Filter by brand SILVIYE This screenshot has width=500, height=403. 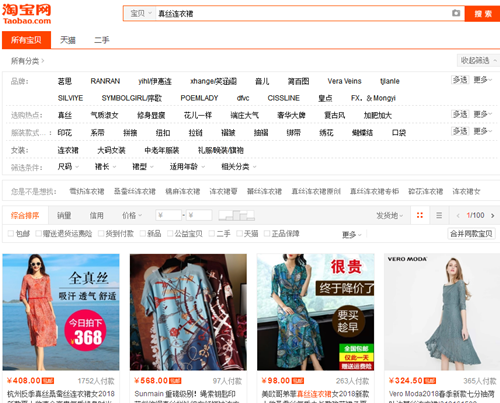click(70, 98)
